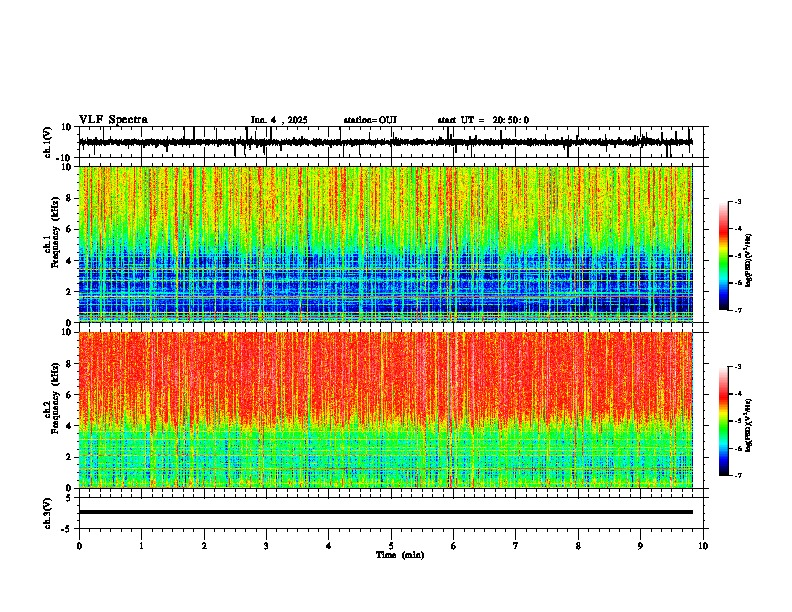Click the '4' kHz tick on ch.1 spectrogram
The width and height of the screenshot is (792, 612).
[69, 261]
